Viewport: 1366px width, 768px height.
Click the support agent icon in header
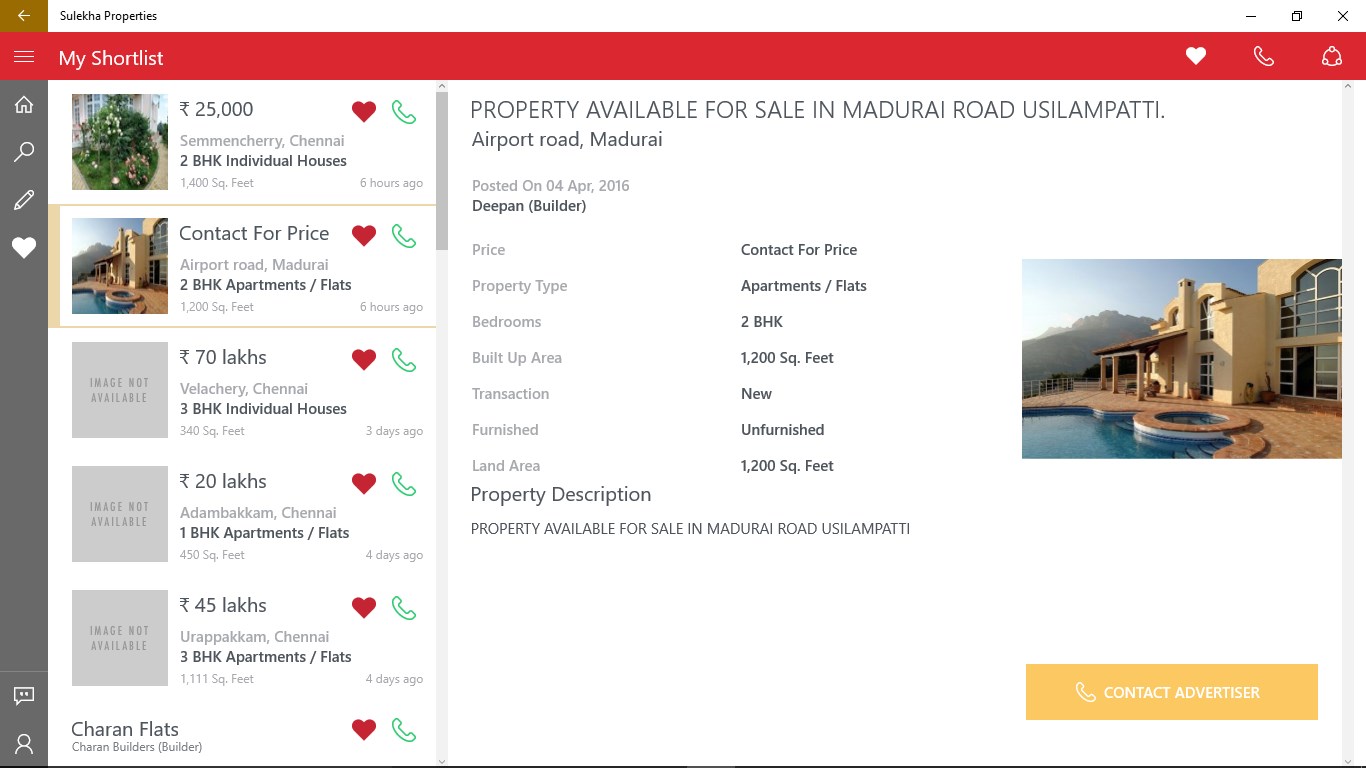pyautogui.click(x=1332, y=57)
